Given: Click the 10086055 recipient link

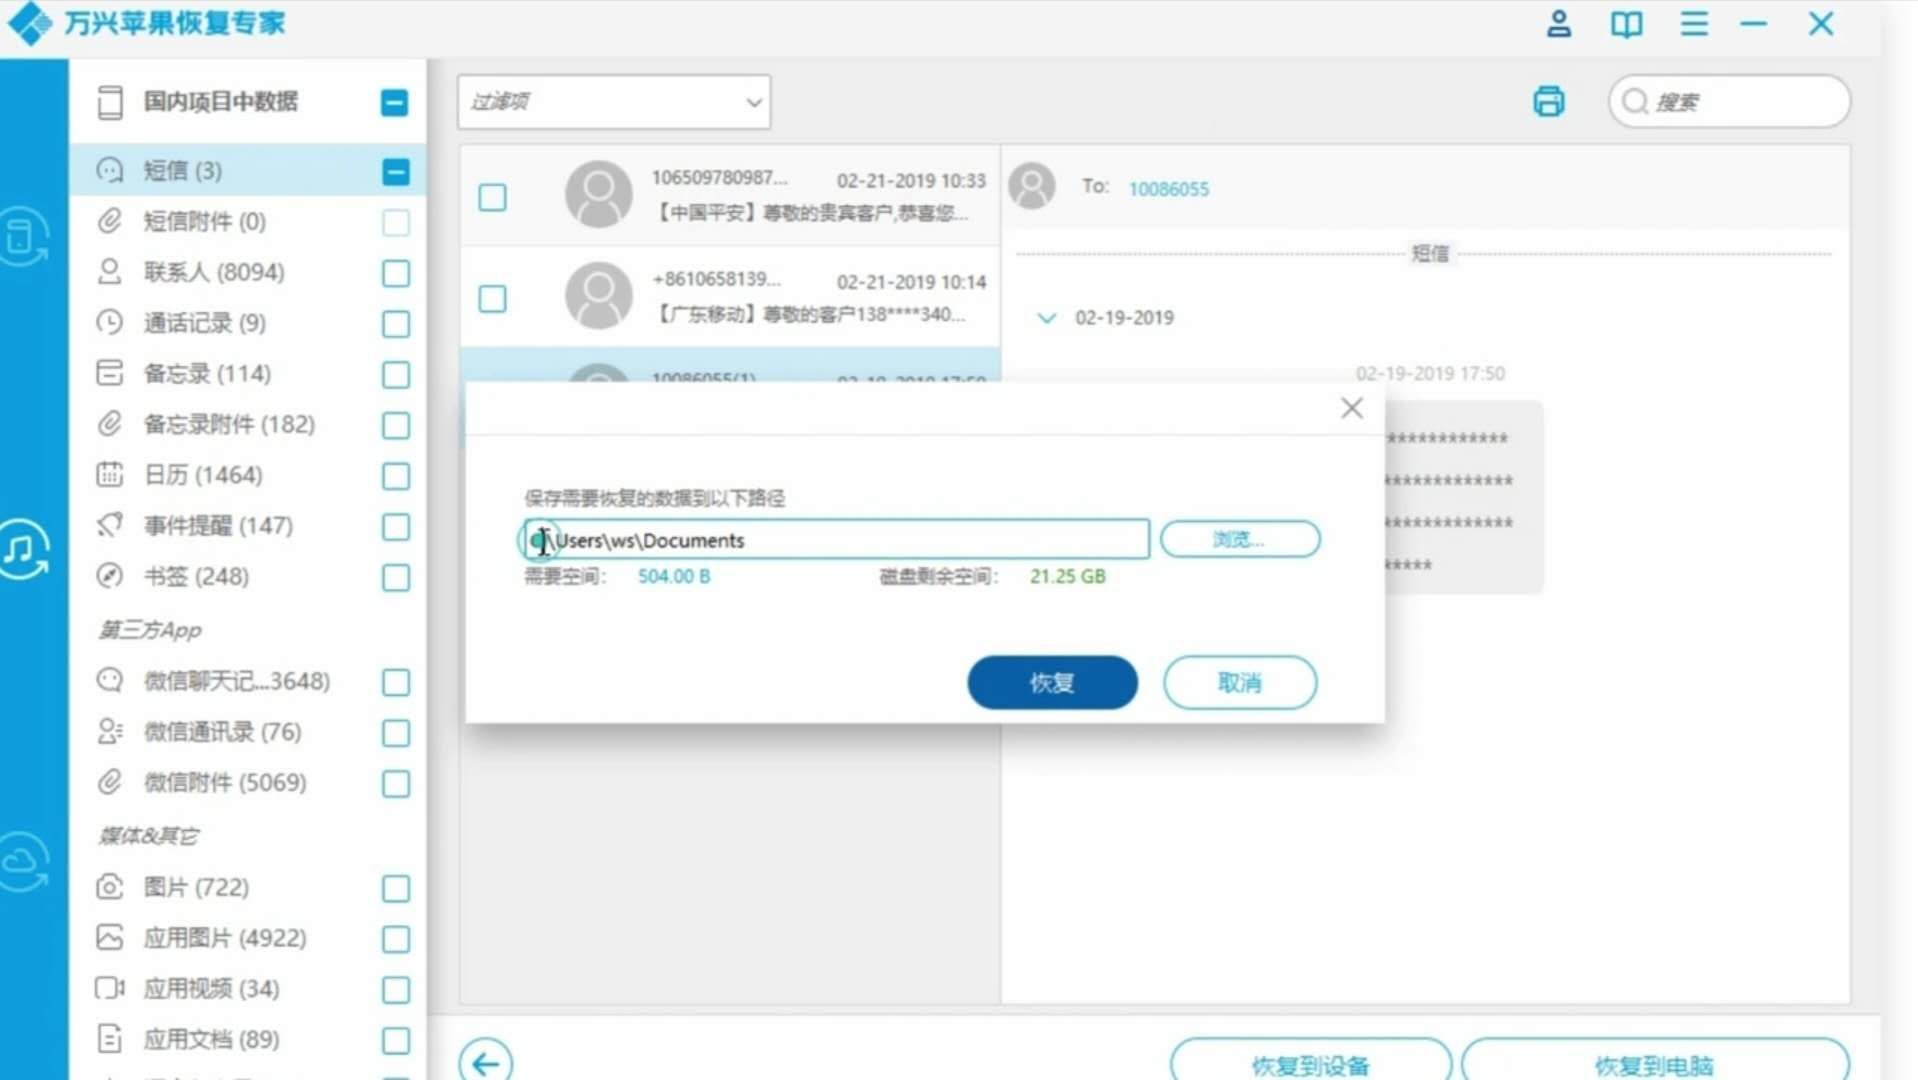Looking at the screenshot, I should [x=1168, y=188].
